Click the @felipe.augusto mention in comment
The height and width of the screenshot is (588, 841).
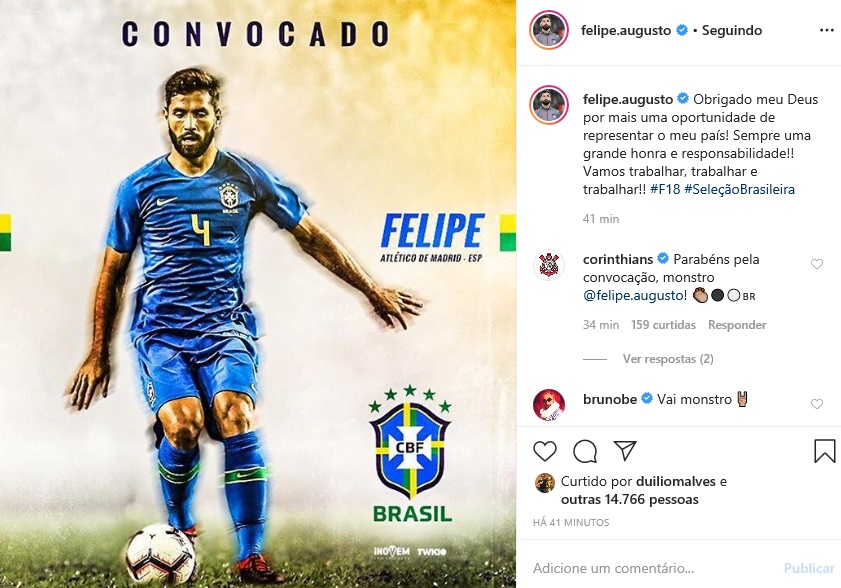633,295
